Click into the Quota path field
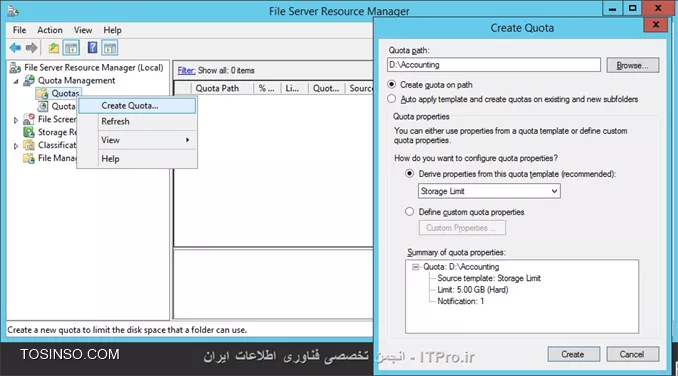This screenshot has width=678, height=376. point(494,65)
